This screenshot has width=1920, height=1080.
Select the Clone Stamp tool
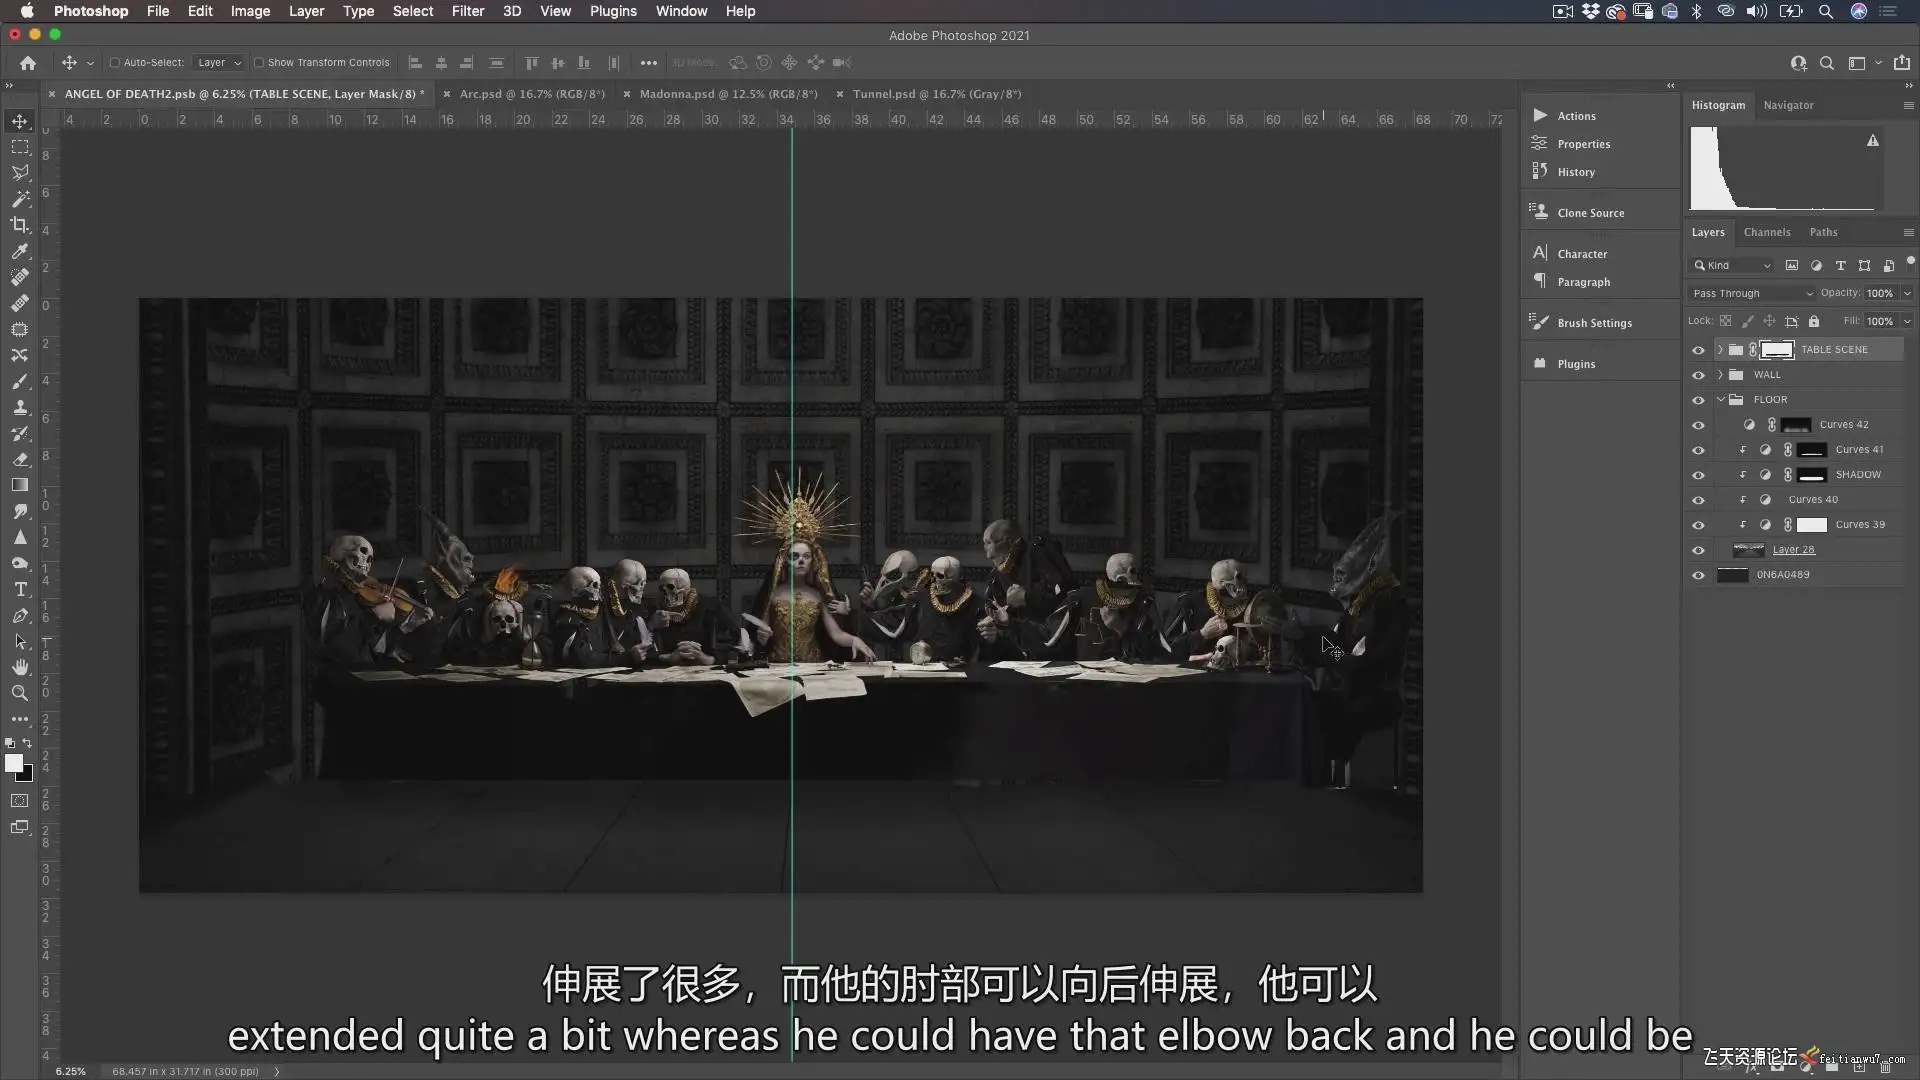[20, 407]
